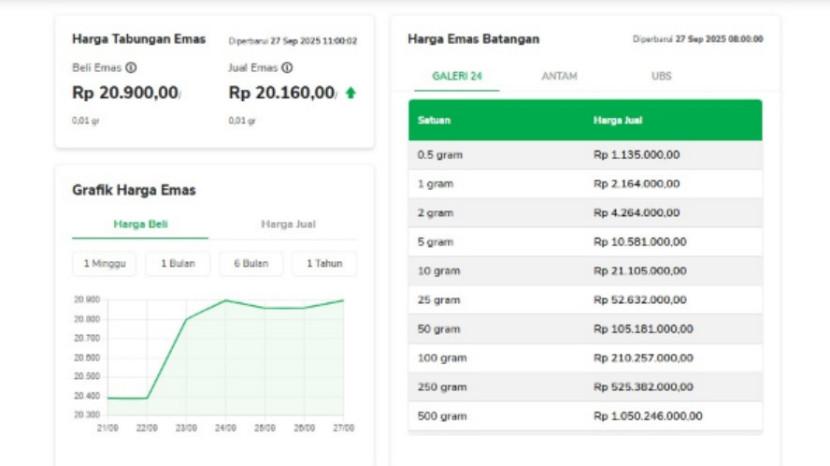Choose the 1 Bulan range button
This screenshot has width=830, height=466.
tap(178, 264)
